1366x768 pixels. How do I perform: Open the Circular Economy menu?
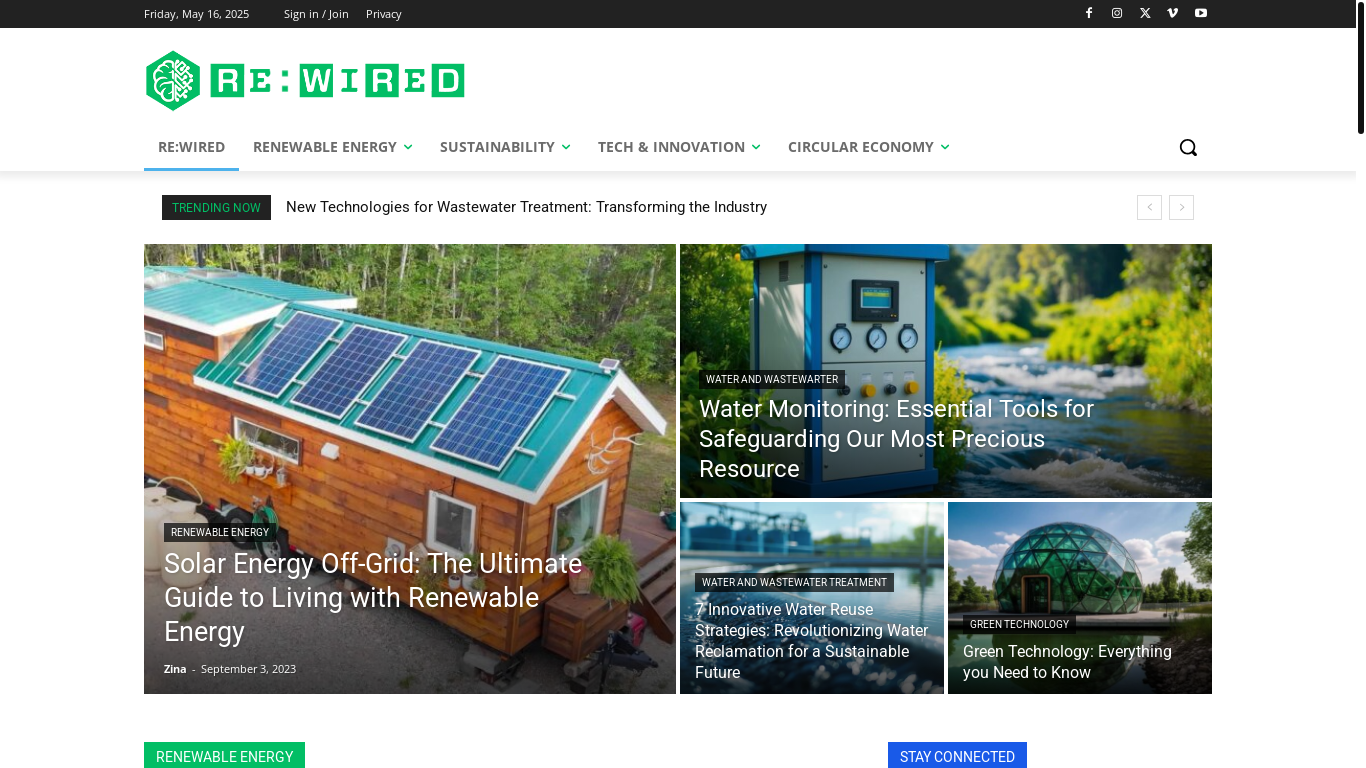[868, 147]
